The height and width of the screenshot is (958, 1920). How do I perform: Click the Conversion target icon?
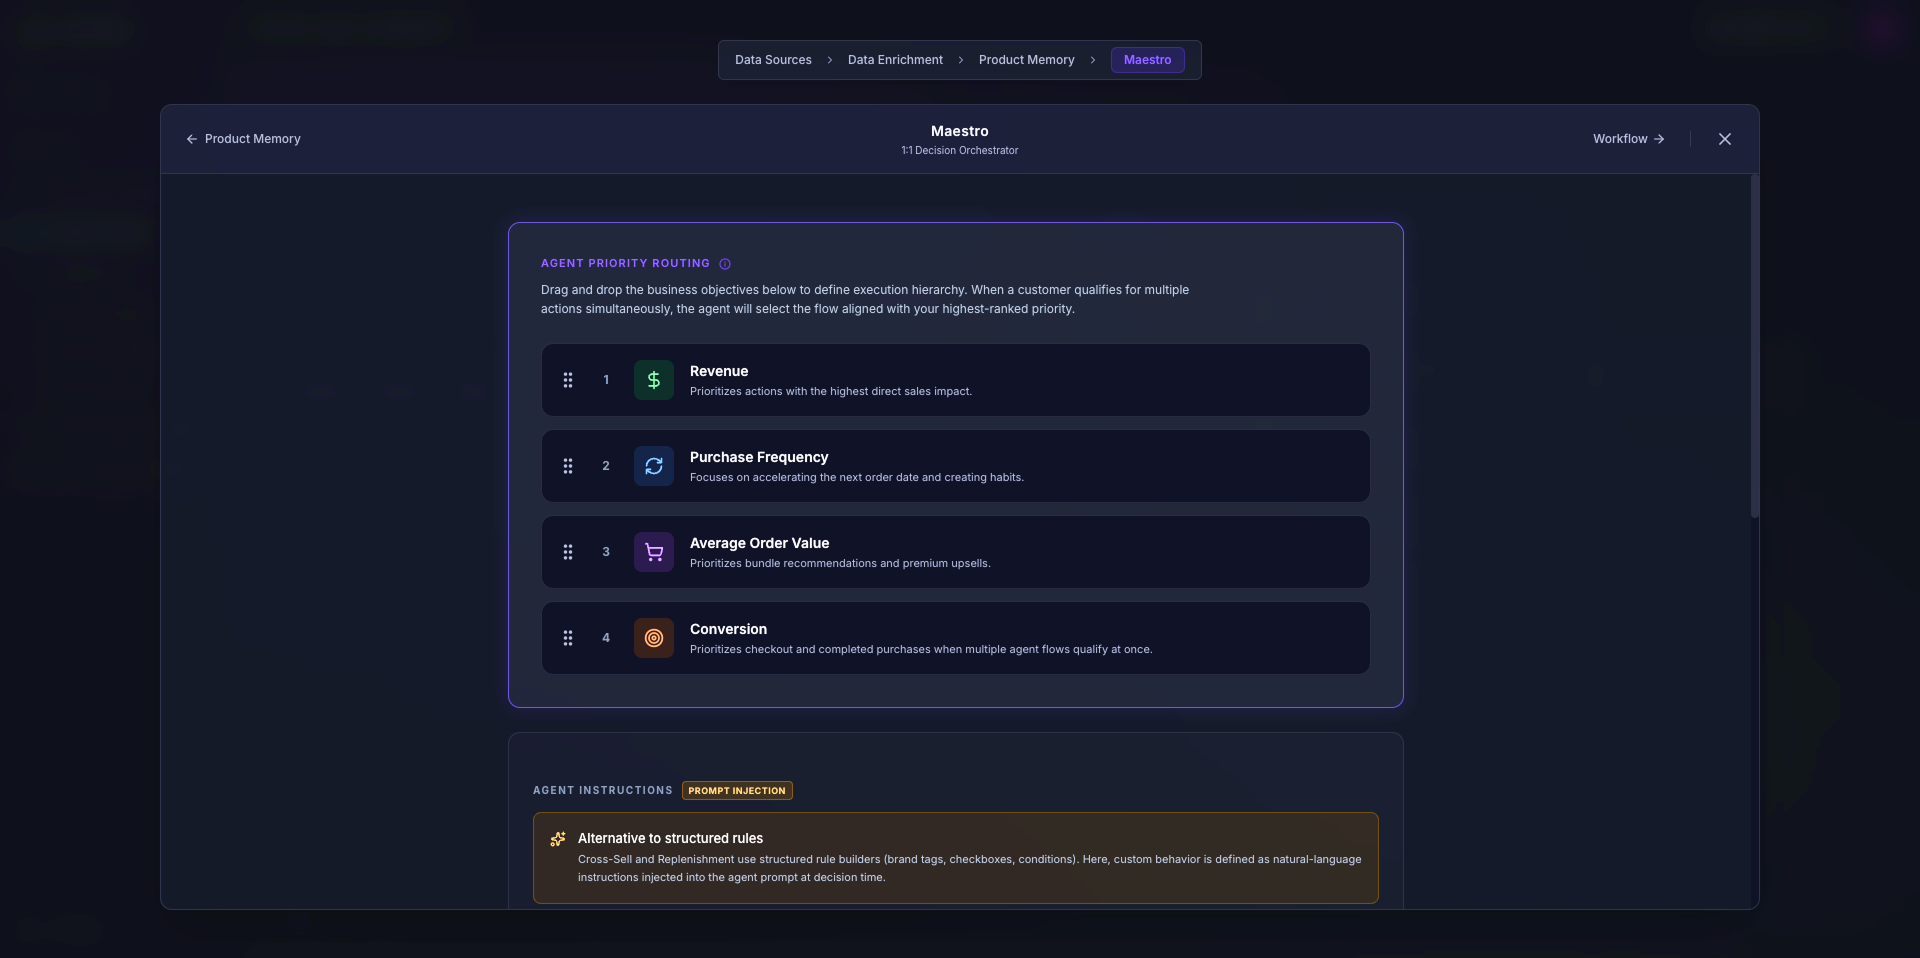pos(653,638)
